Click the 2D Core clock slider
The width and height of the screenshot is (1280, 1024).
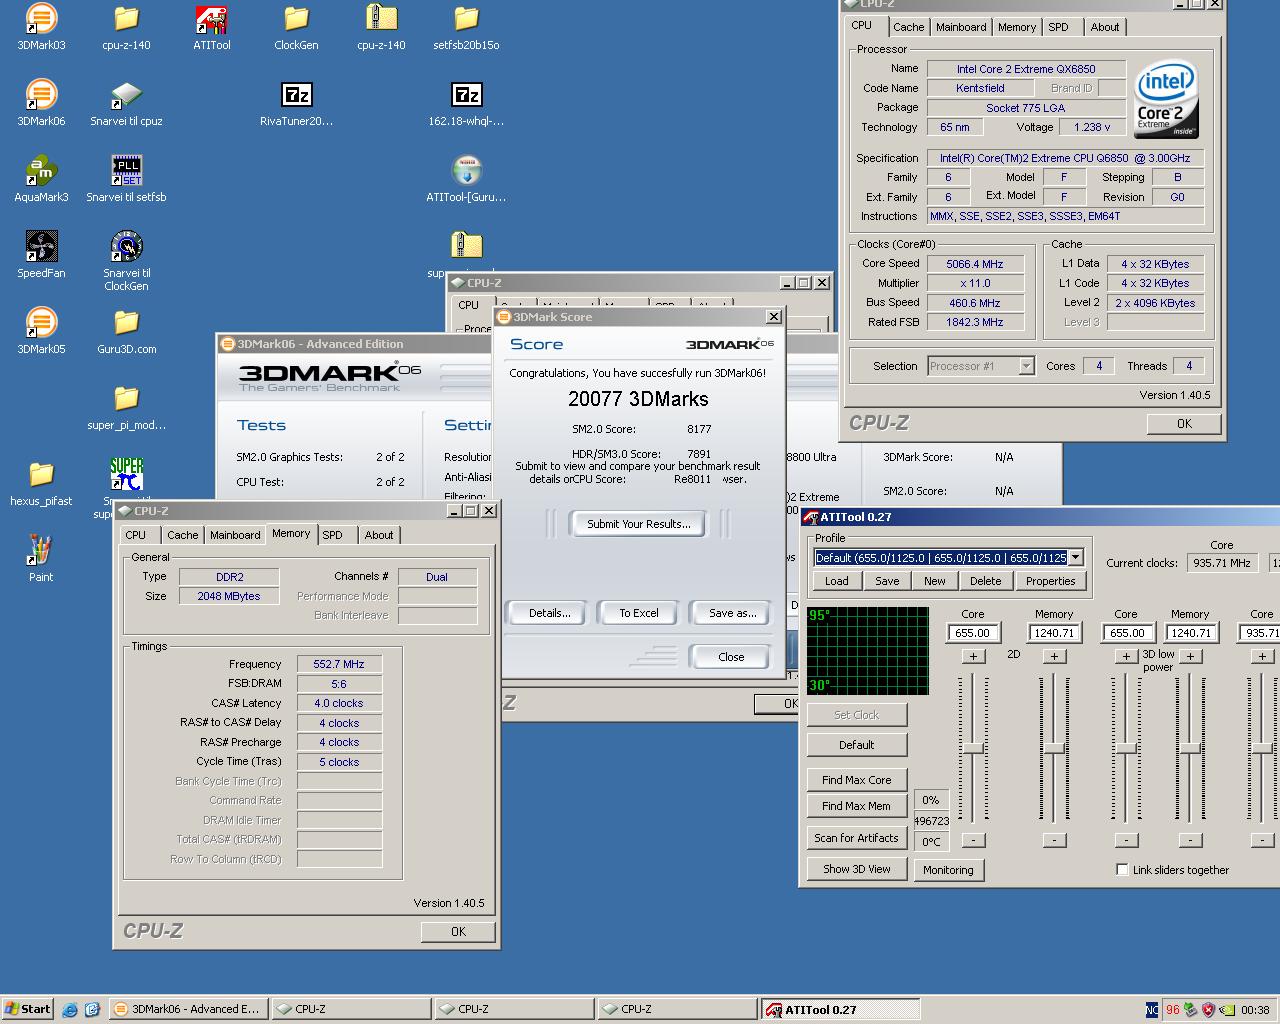tap(972, 748)
